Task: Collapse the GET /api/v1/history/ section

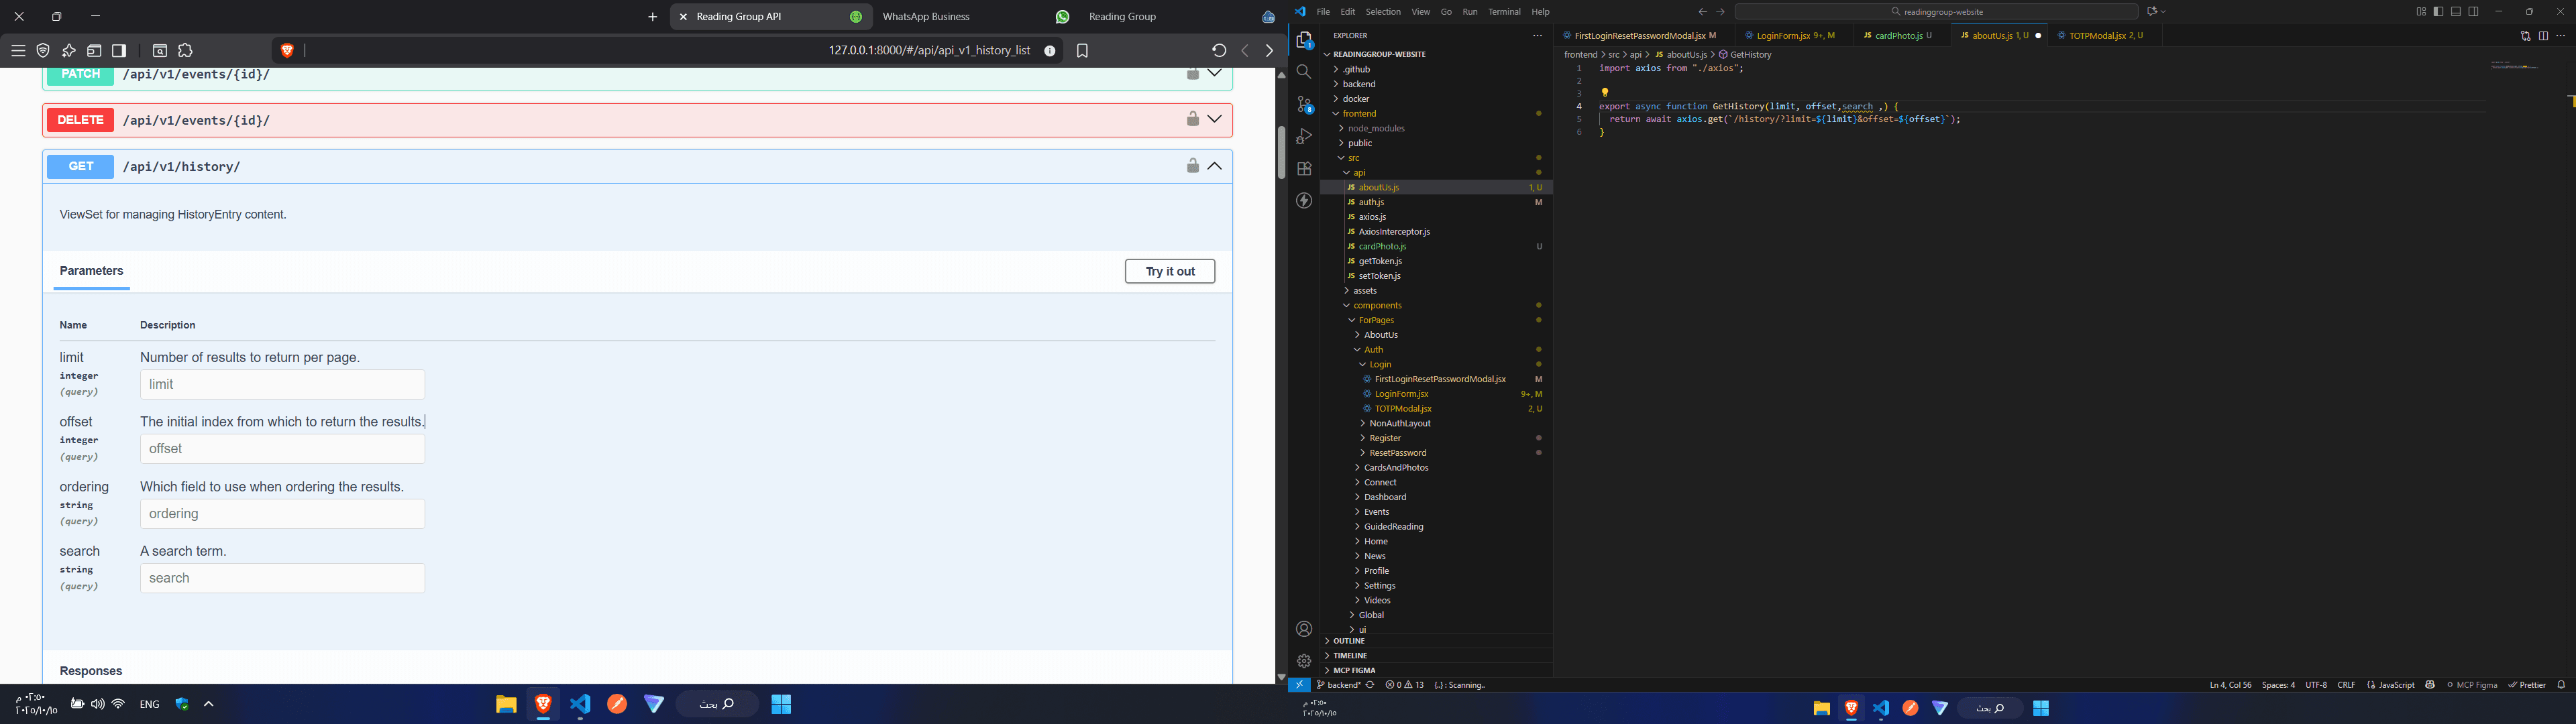Action: coord(1215,167)
